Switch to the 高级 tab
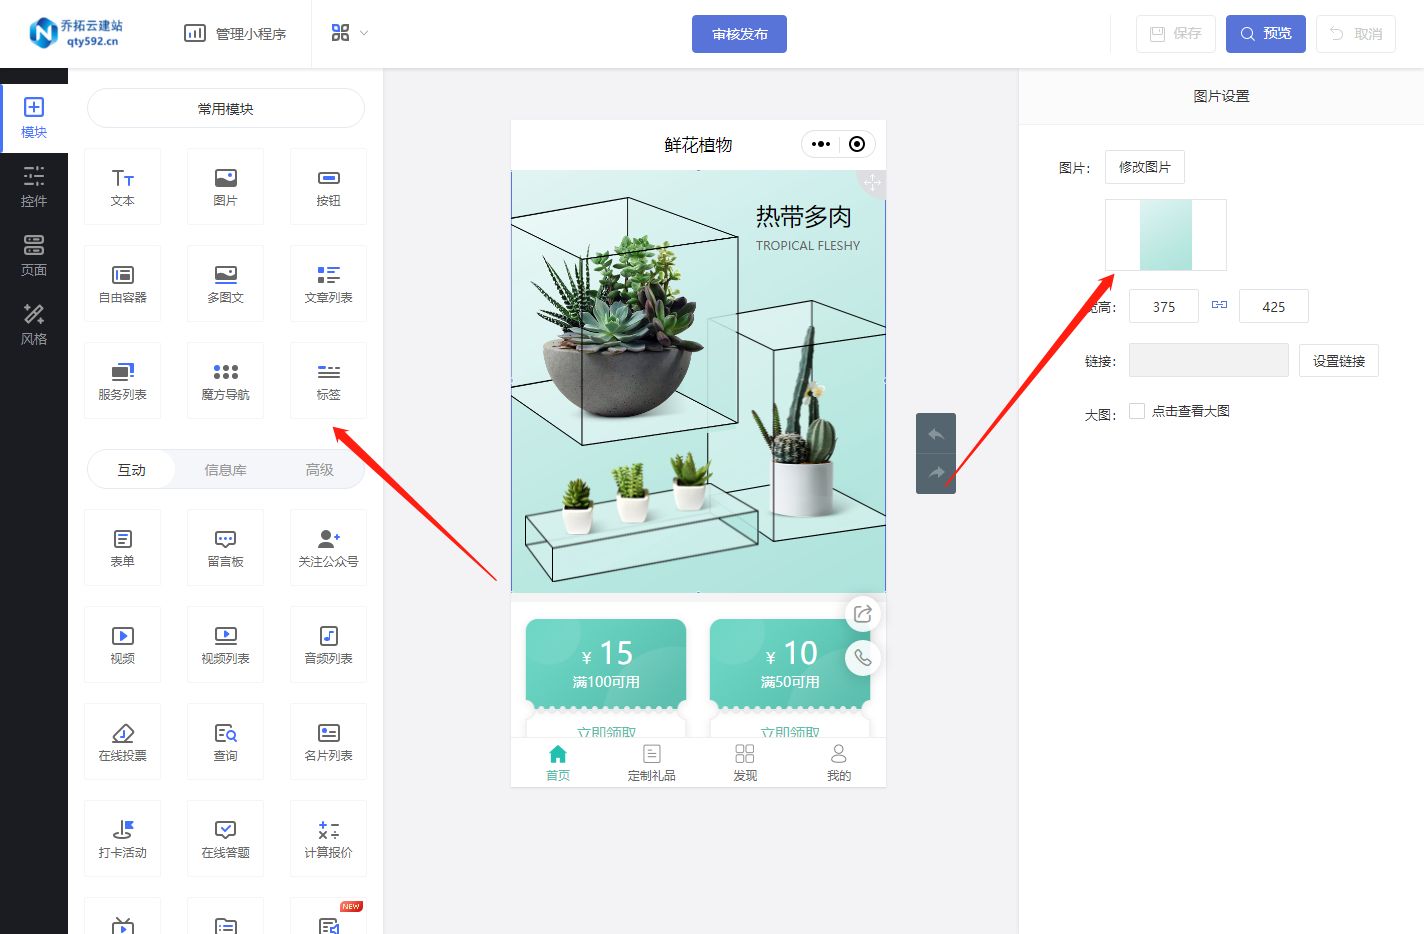 [x=320, y=468]
